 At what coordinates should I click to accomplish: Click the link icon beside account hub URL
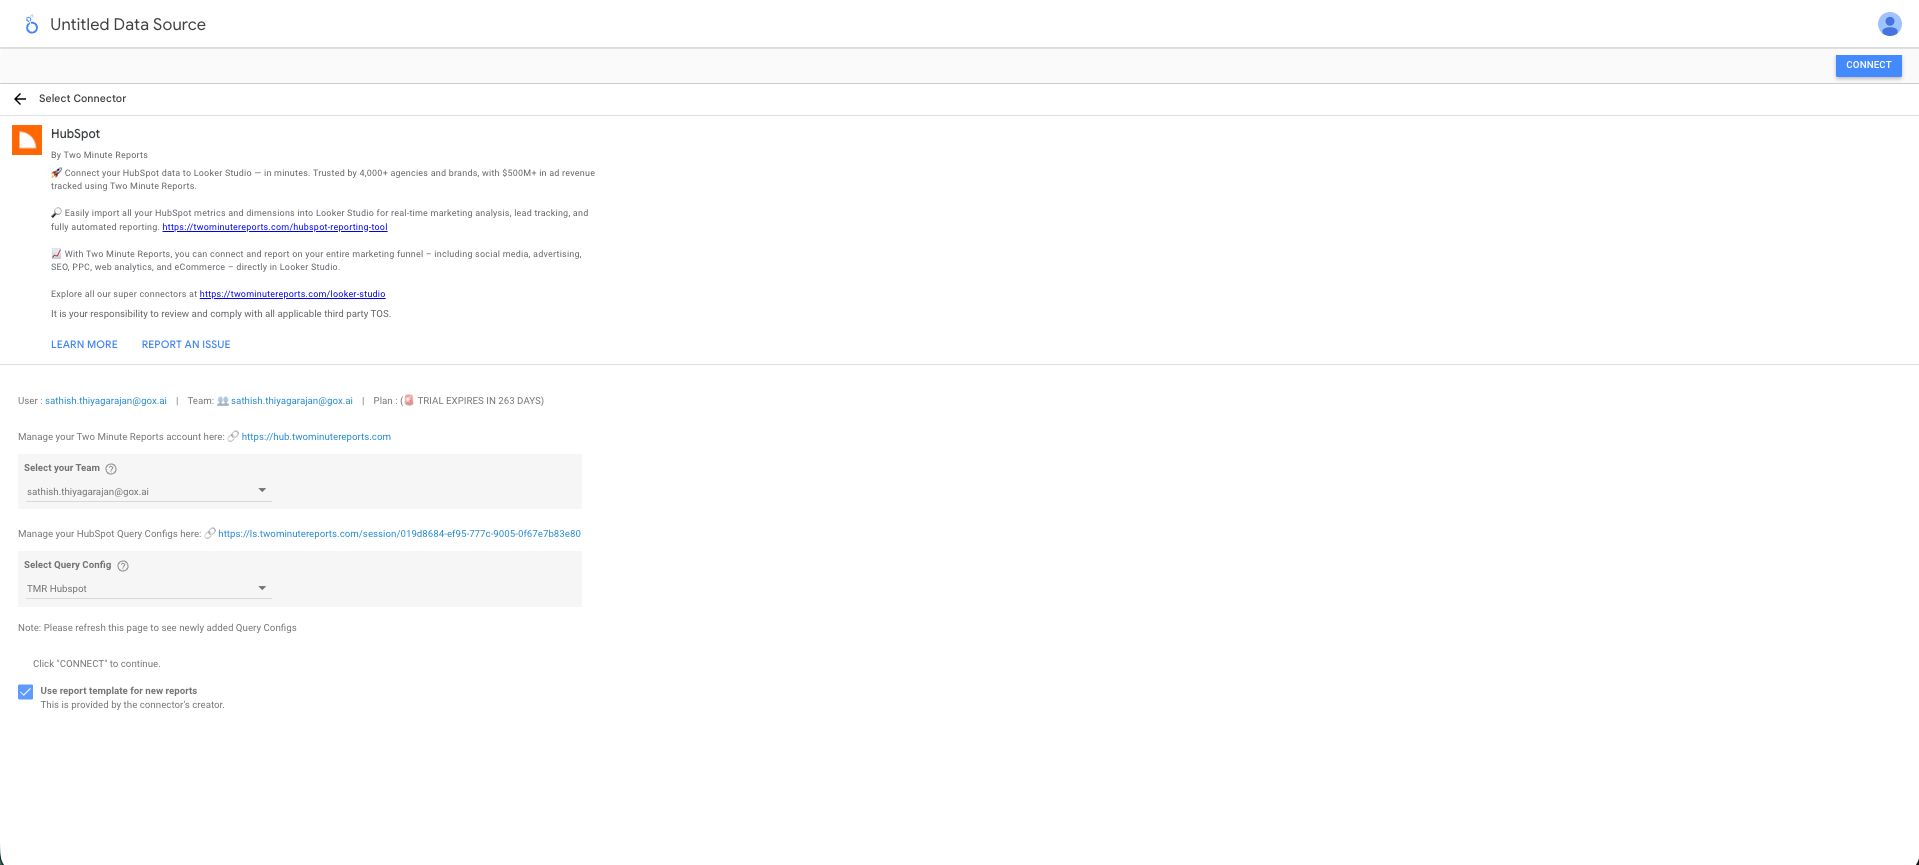pos(233,437)
